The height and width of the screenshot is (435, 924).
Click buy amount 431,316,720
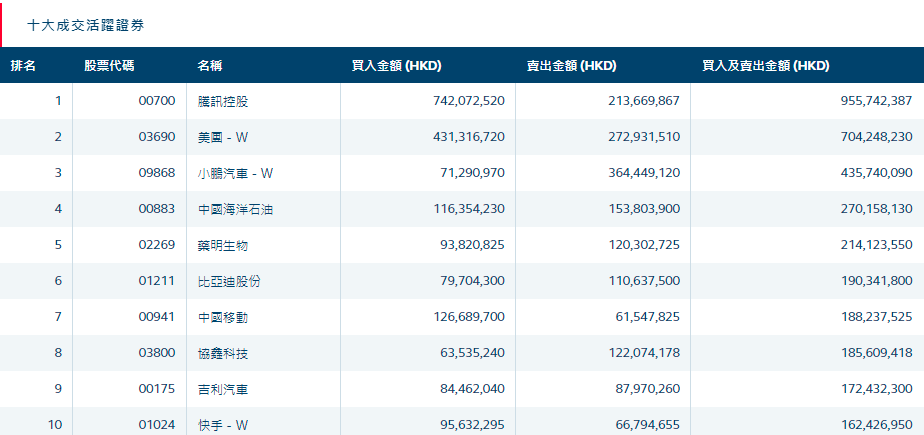(x=468, y=137)
